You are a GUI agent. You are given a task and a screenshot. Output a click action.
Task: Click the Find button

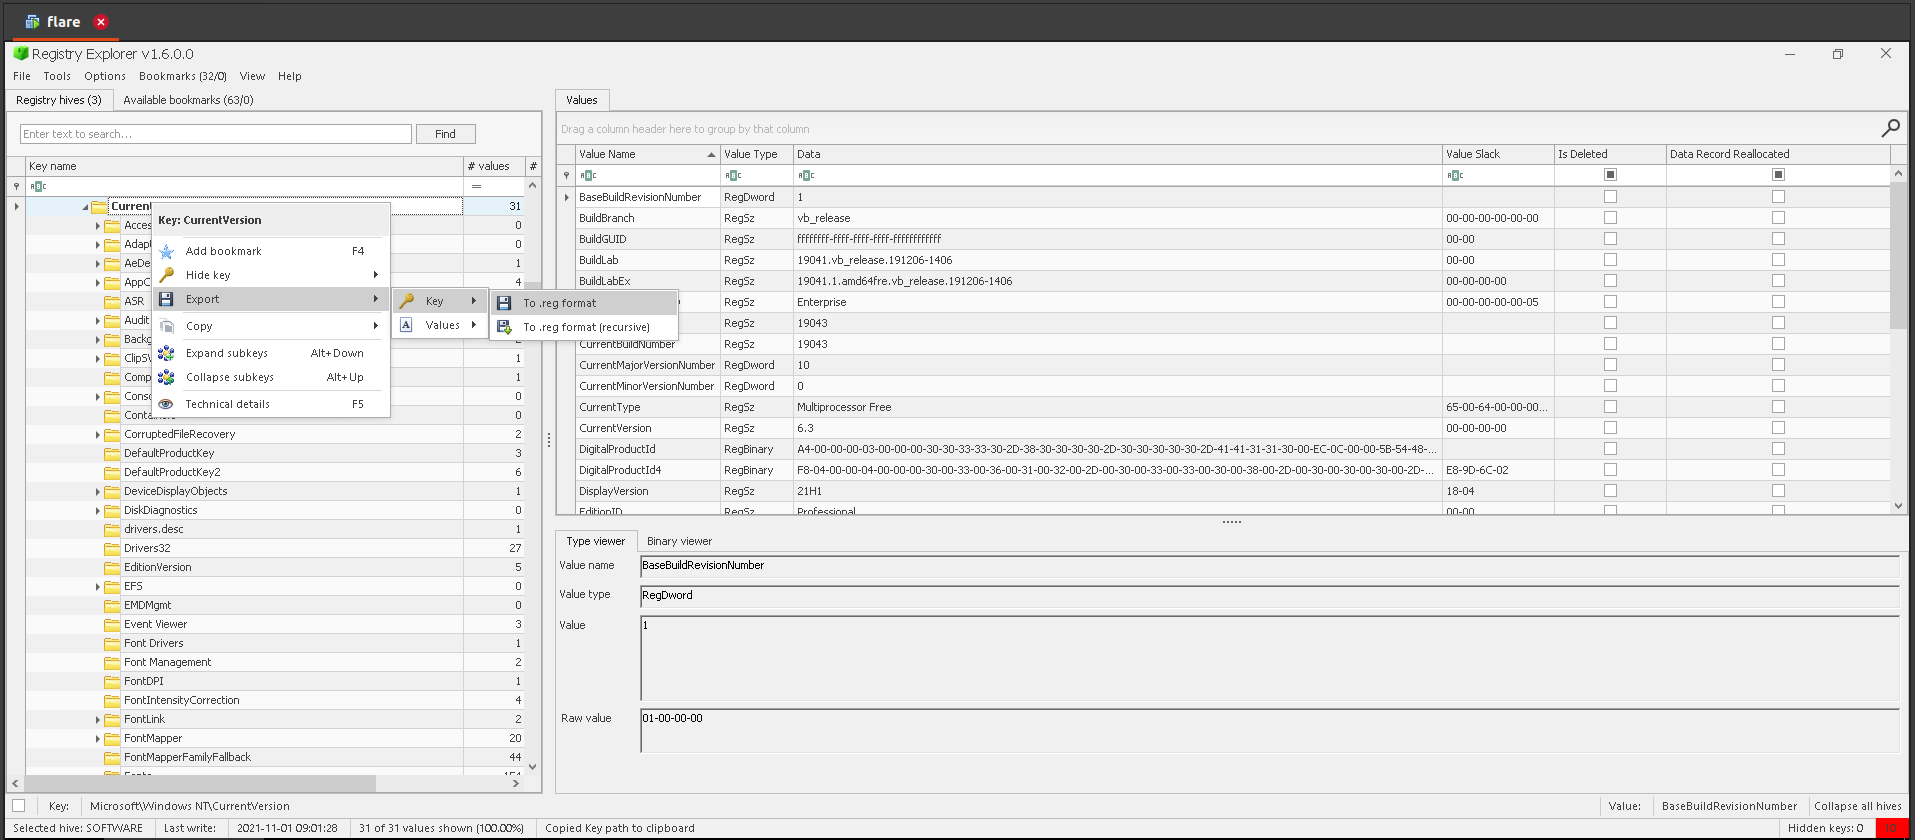[x=445, y=134]
